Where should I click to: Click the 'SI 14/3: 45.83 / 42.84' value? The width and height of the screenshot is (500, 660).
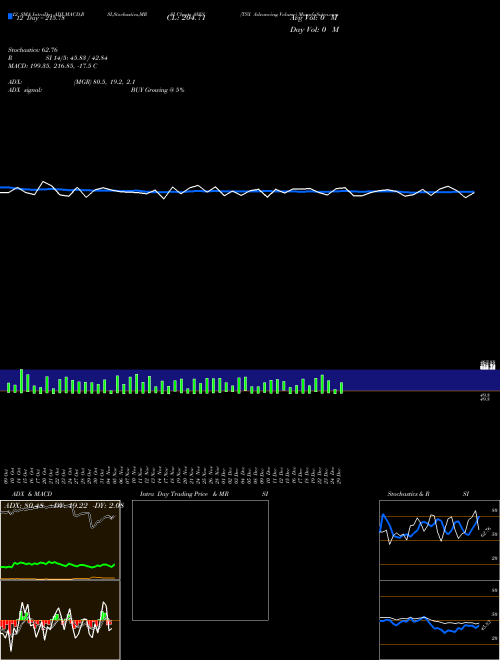[x=76, y=58]
